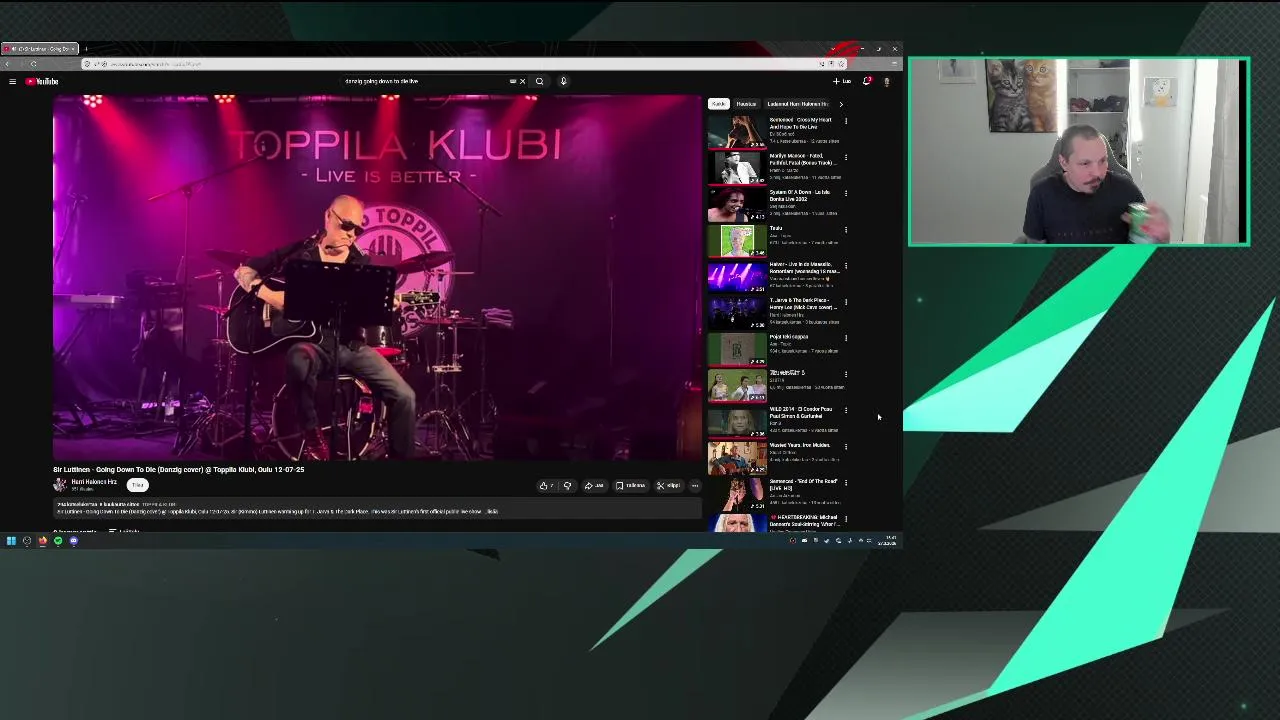Select the Ladannut Harri Halonen chip
The height and width of the screenshot is (720, 1280).
(x=797, y=104)
